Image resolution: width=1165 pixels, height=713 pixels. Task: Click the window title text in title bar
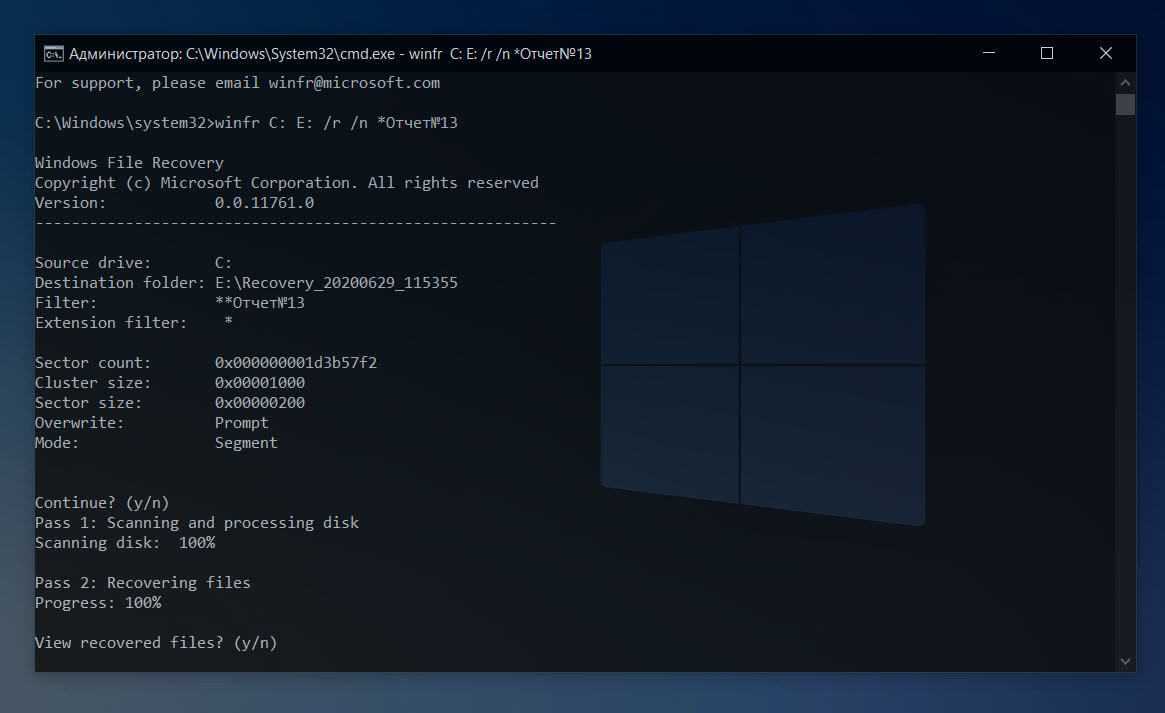pyautogui.click(x=330, y=54)
